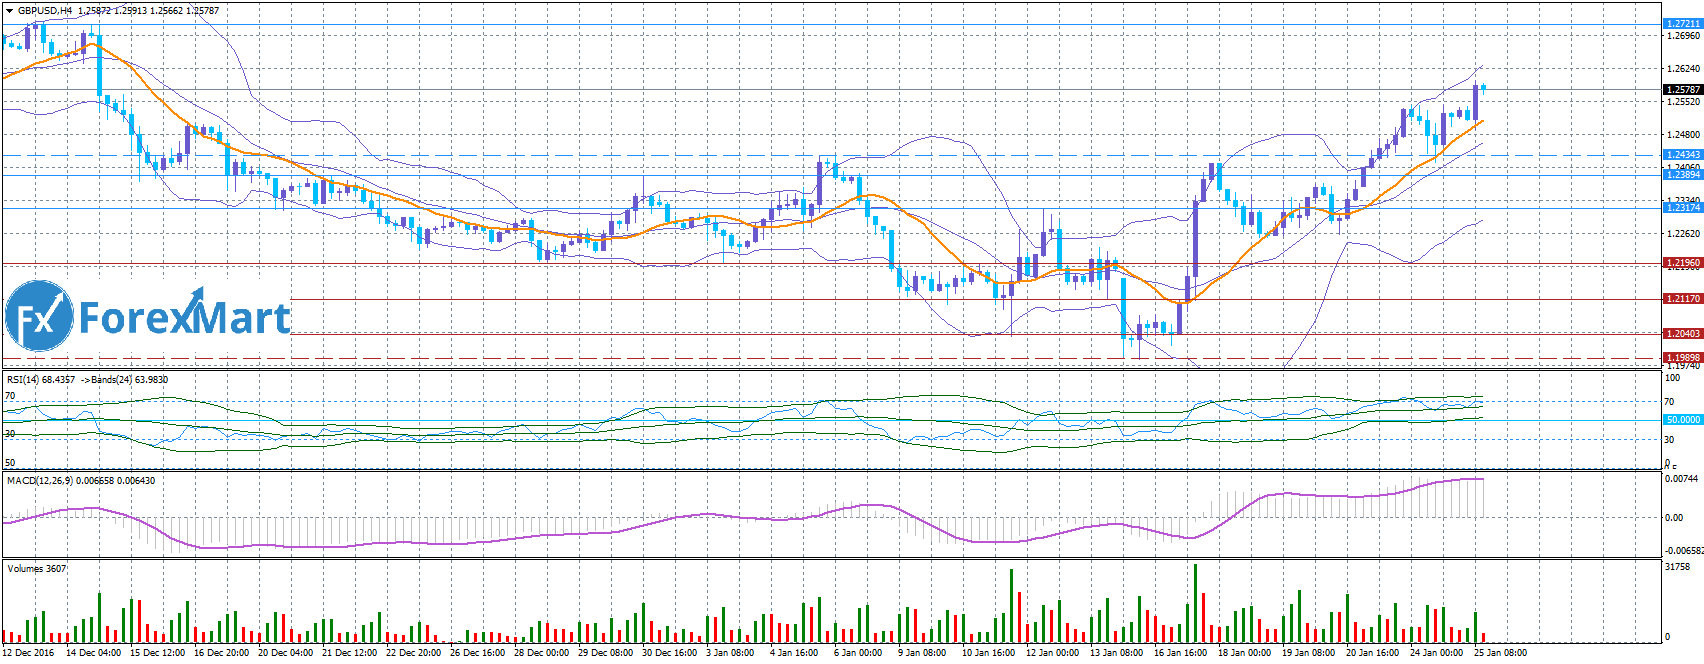Select the current price tag 1.25787
This screenshot has height=664, width=1704.
pyautogui.click(x=1682, y=90)
